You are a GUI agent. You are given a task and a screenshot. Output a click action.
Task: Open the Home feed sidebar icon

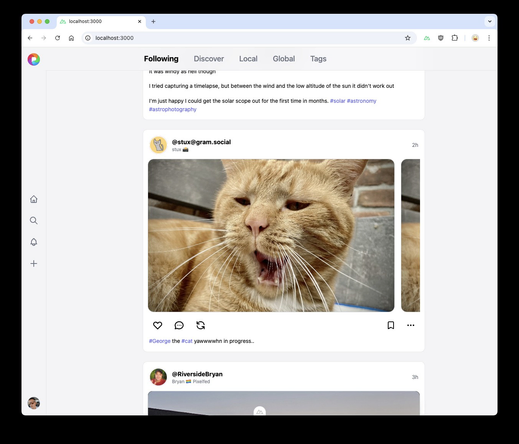click(x=34, y=199)
